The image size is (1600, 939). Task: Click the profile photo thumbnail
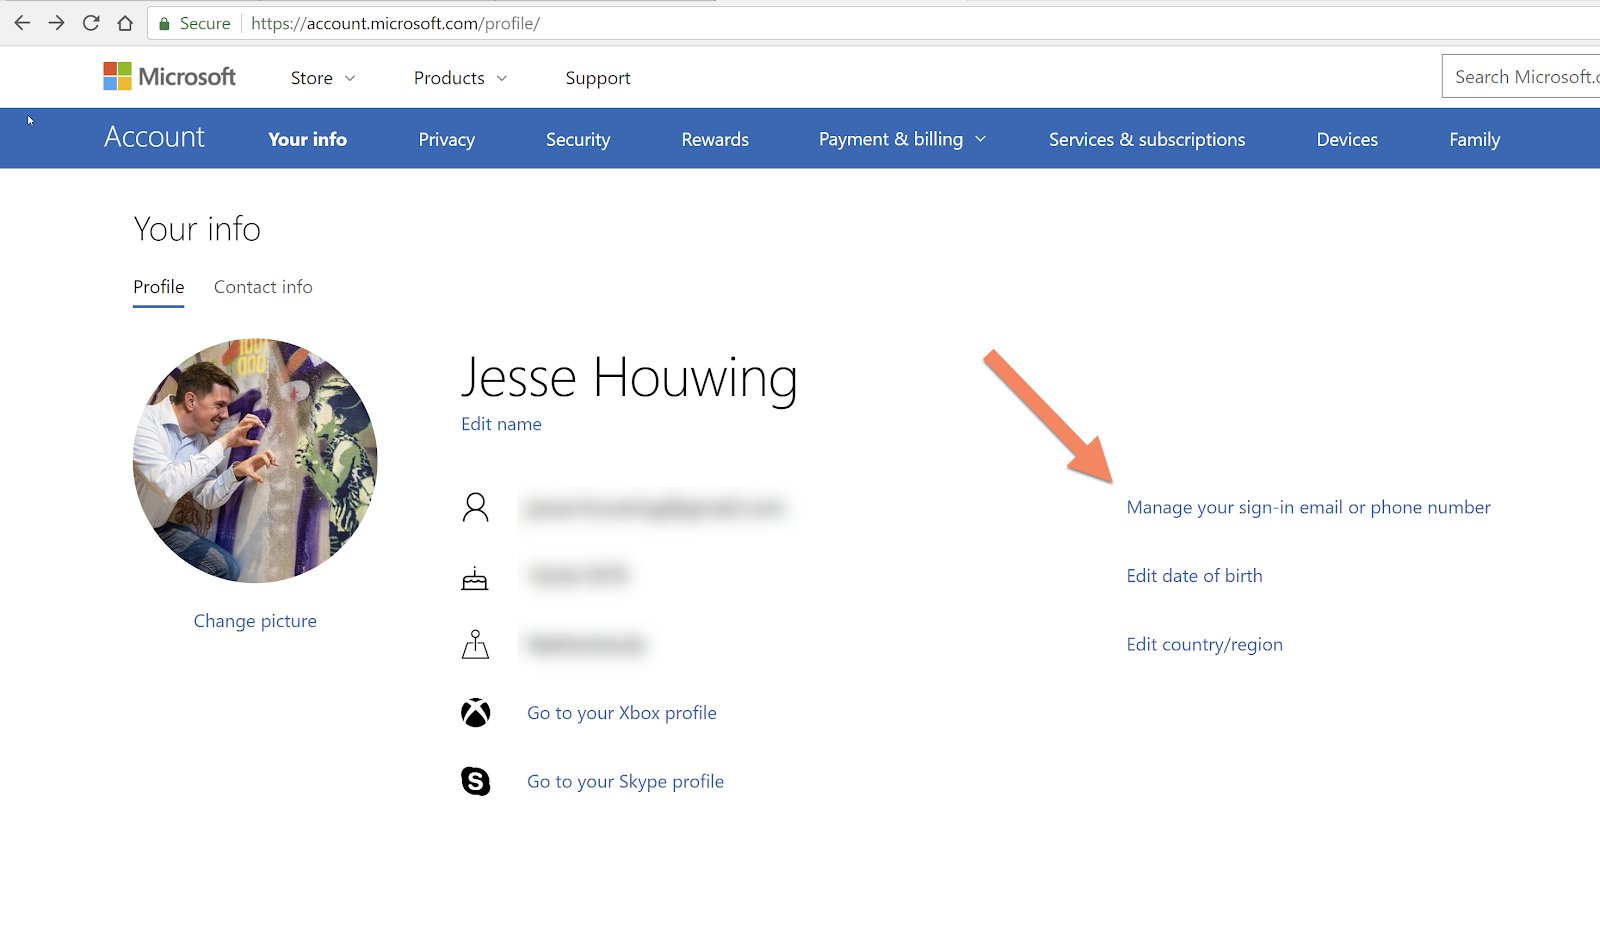pyautogui.click(x=255, y=461)
